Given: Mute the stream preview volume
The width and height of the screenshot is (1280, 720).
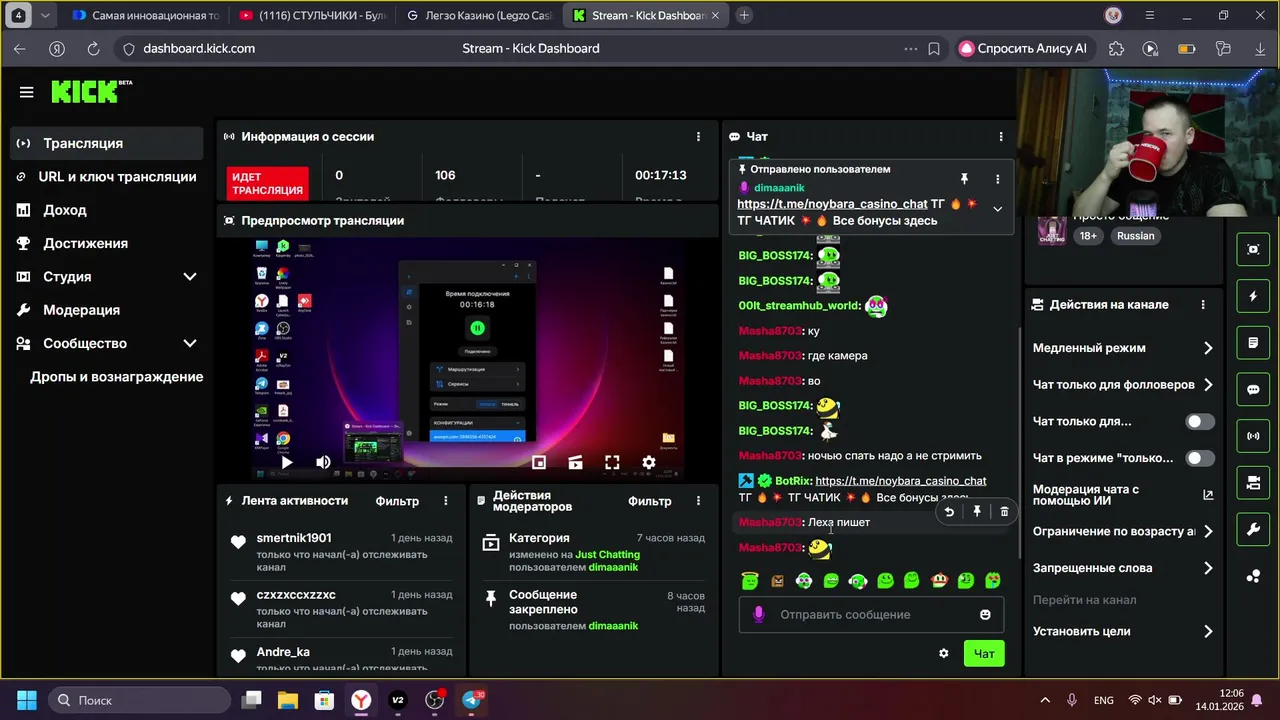Looking at the screenshot, I should click(323, 462).
